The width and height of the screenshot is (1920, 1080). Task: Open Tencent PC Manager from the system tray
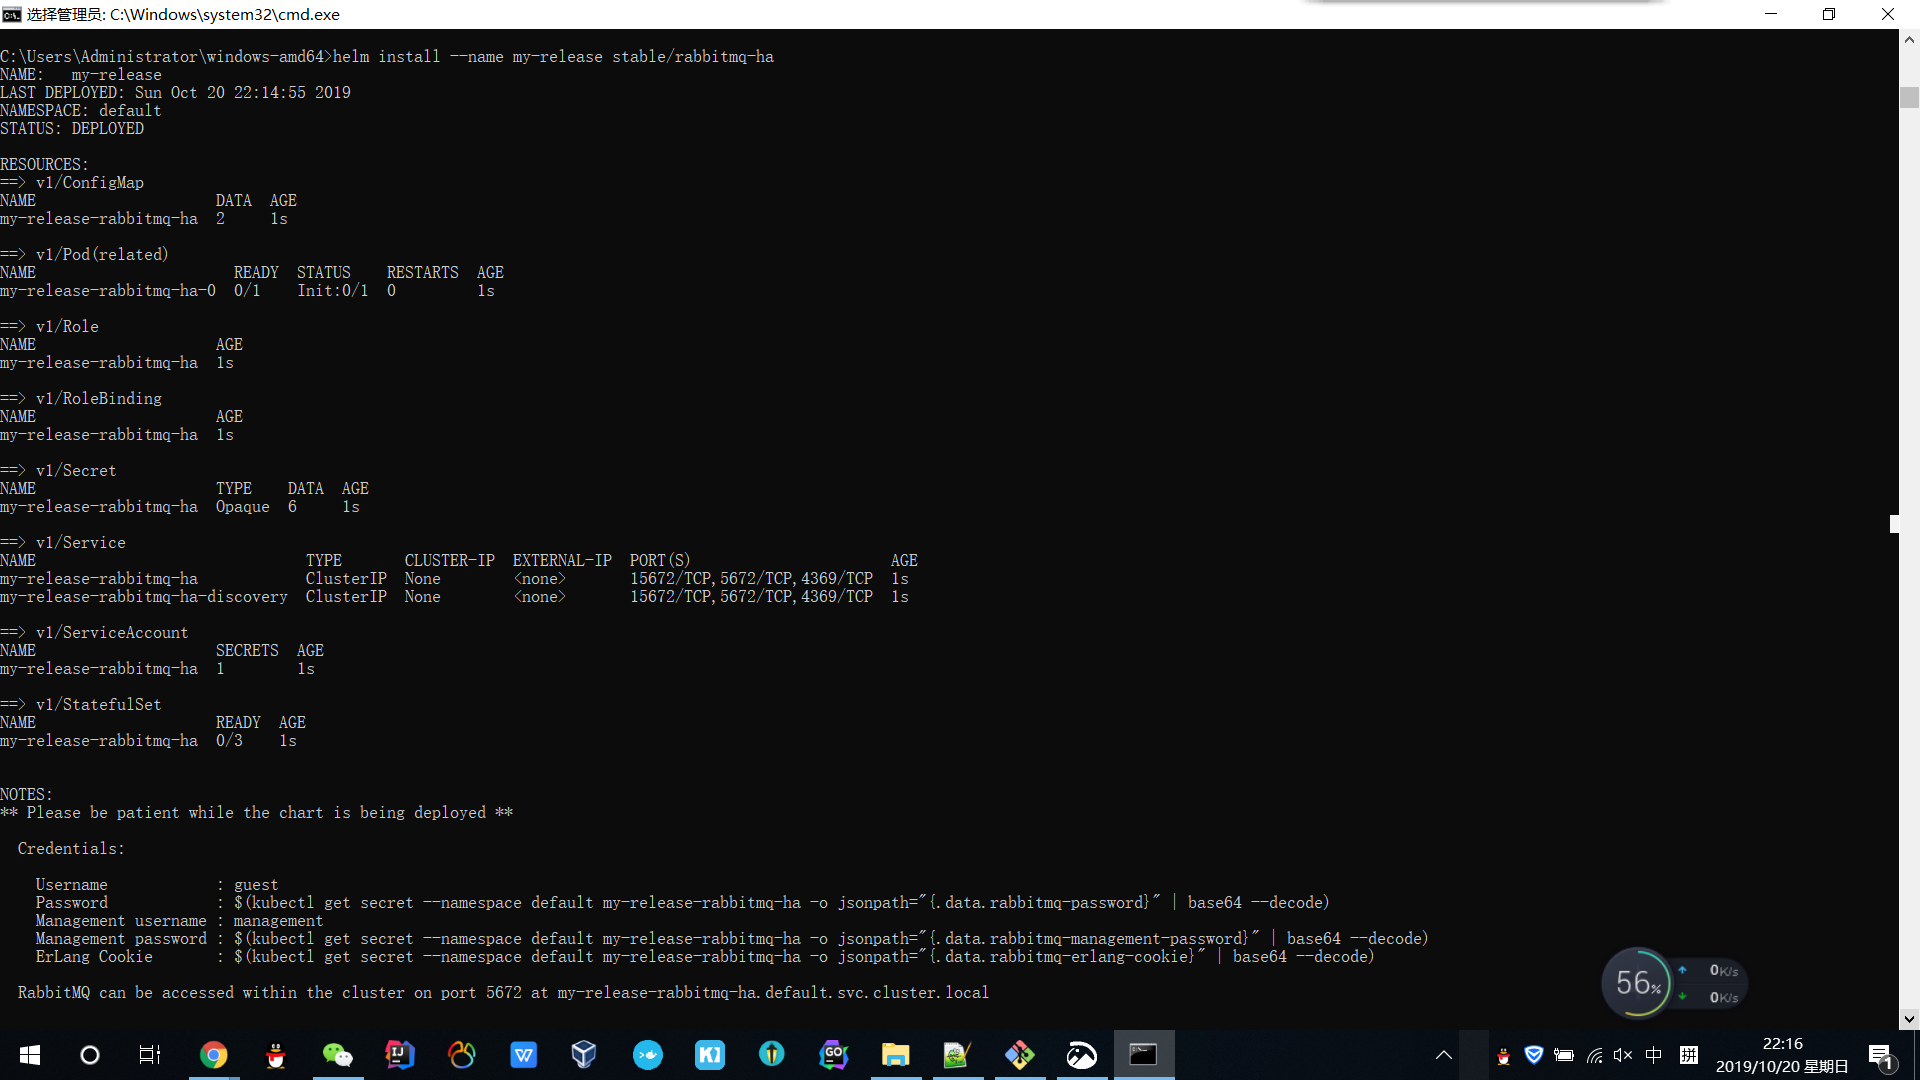pos(1533,1055)
